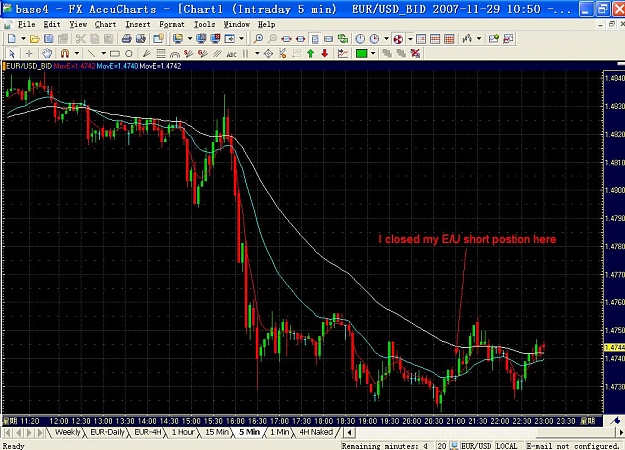Click the green up arrow marker tool
This screenshot has height=450, width=625.
pos(311,53)
